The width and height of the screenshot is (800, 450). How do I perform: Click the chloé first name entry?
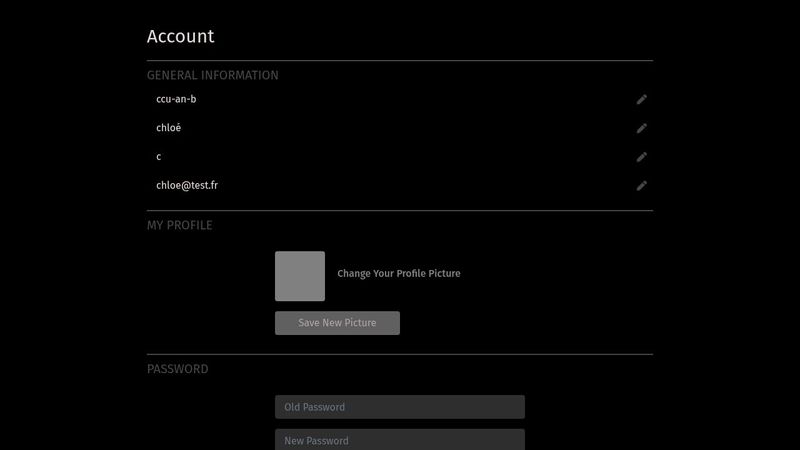tap(168, 128)
